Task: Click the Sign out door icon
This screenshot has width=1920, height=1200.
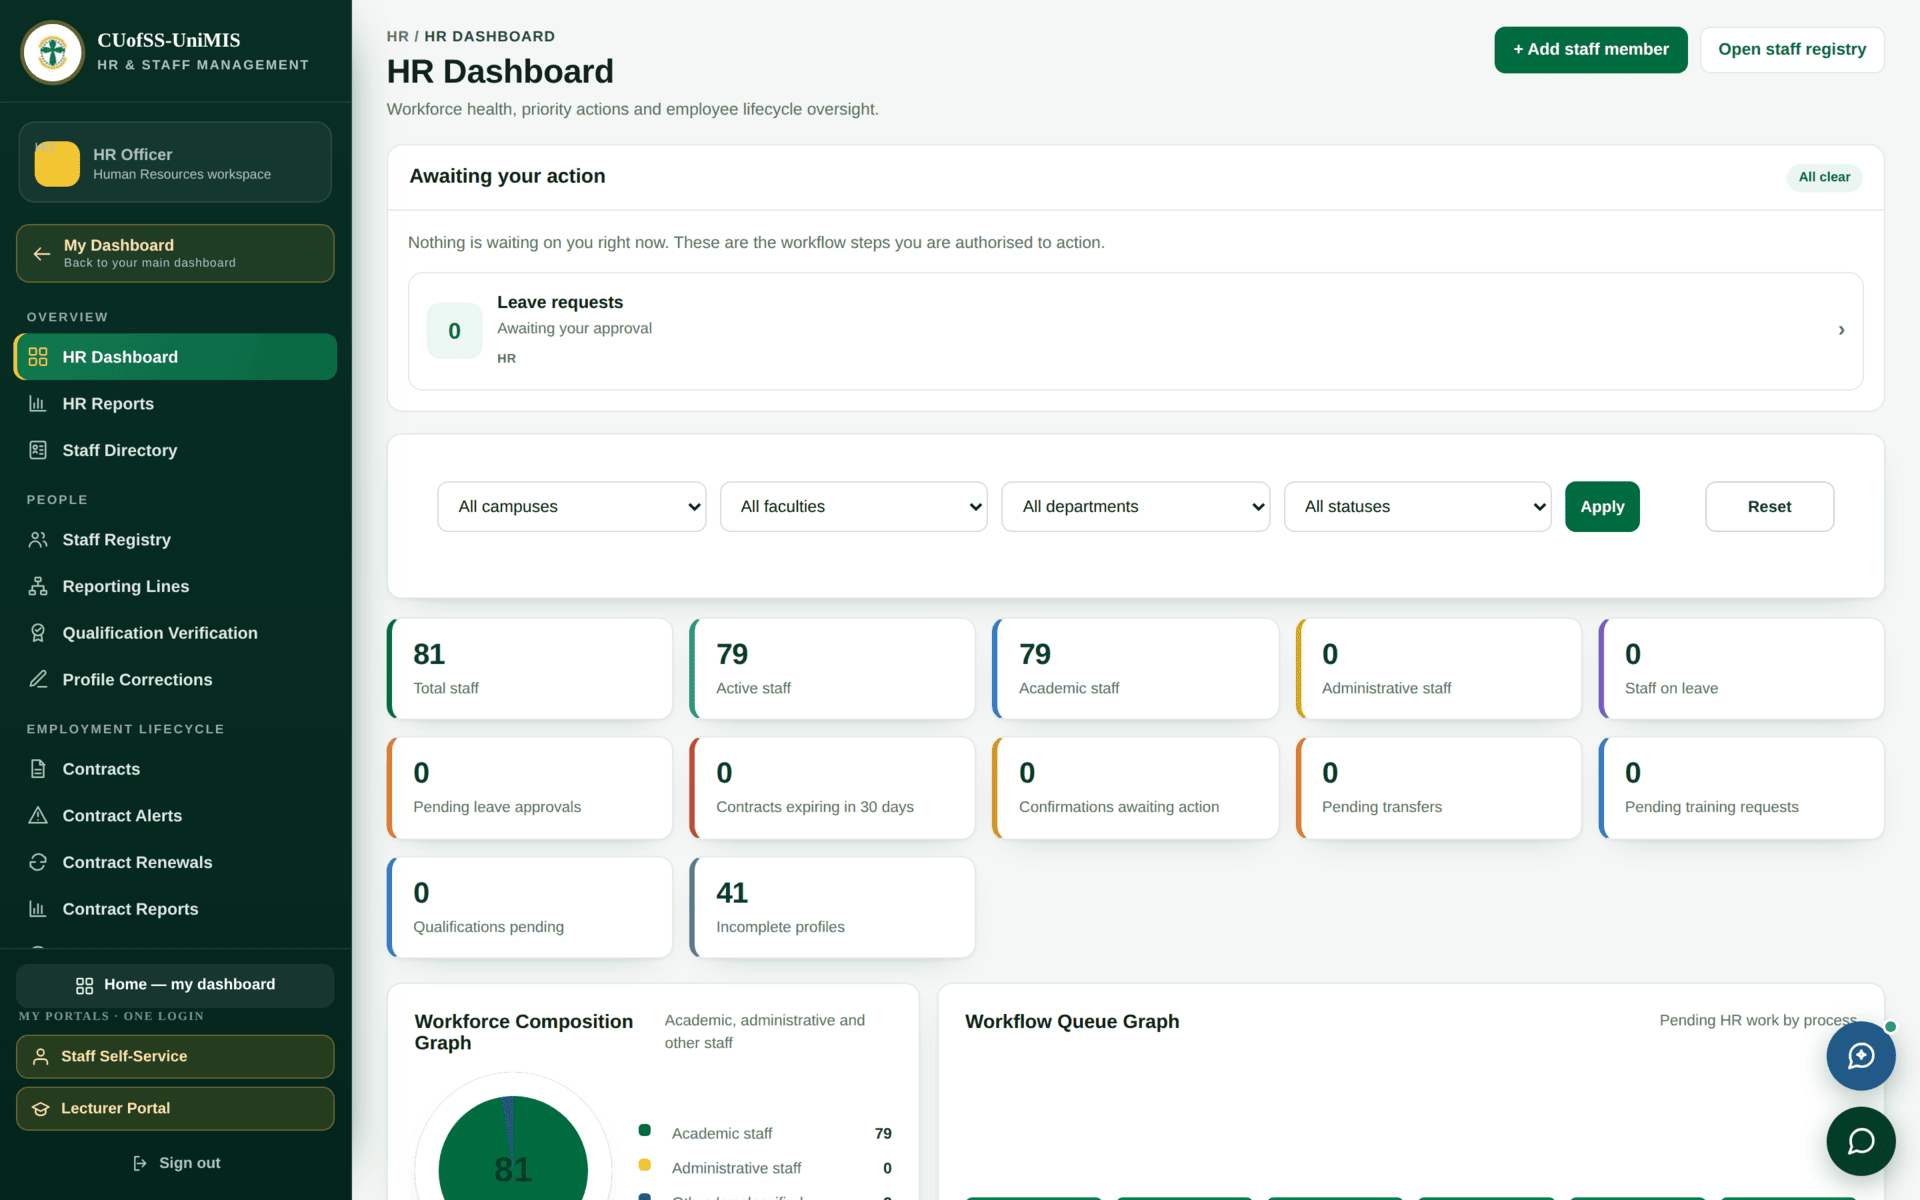Action: [x=140, y=1163]
